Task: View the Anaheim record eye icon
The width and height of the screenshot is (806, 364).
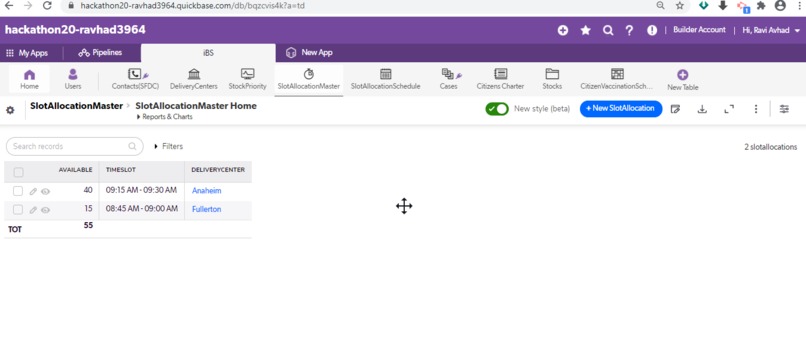Action: pyautogui.click(x=45, y=192)
